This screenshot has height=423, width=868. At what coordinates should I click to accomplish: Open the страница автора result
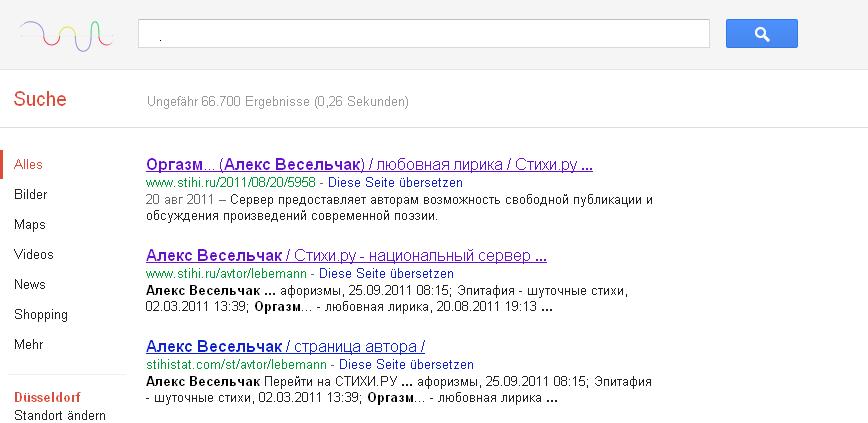click(x=285, y=346)
